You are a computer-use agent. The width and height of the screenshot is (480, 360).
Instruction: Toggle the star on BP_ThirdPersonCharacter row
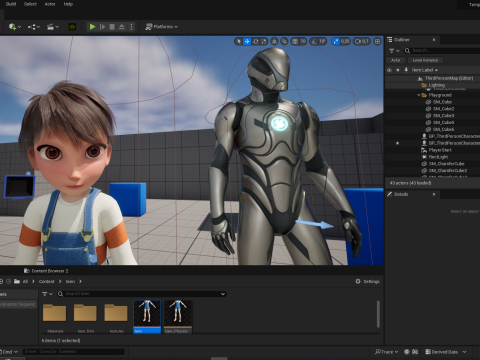pos(397,143)
